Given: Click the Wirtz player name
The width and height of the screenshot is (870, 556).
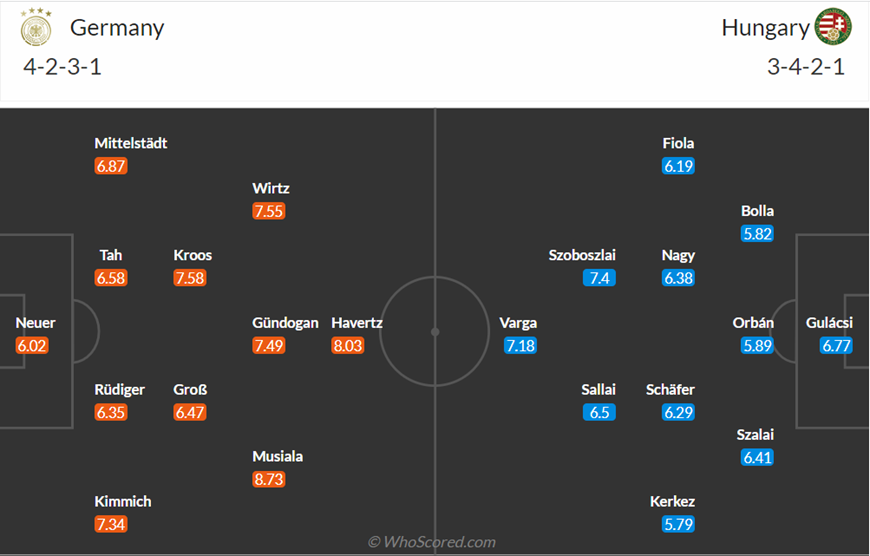Looking at the screenshot, I should [x=271, y=188].
